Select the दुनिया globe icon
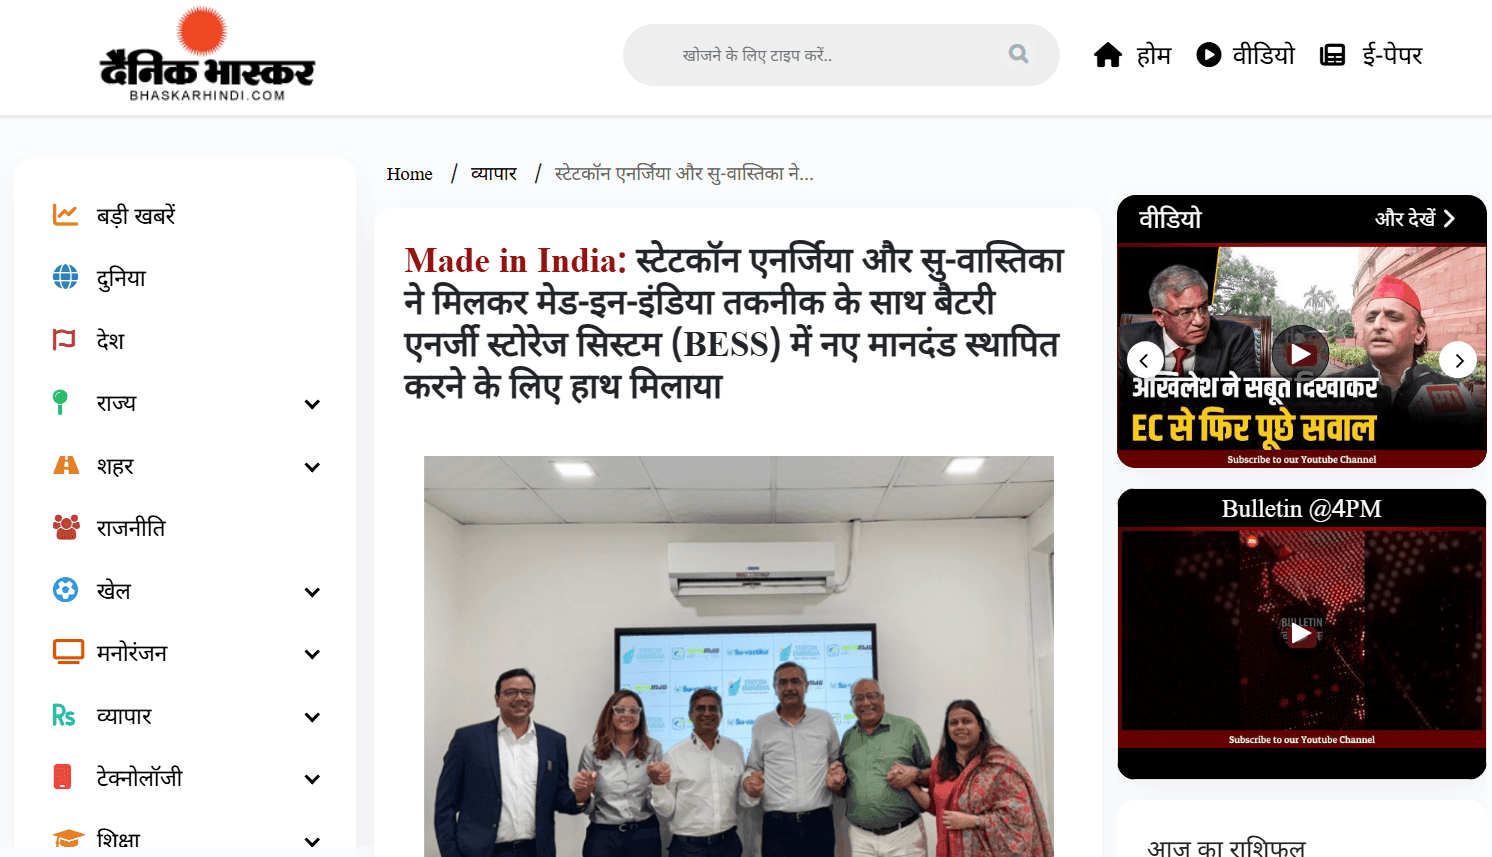The width and height of the screenshot is (1492, 857). [65, 277]
